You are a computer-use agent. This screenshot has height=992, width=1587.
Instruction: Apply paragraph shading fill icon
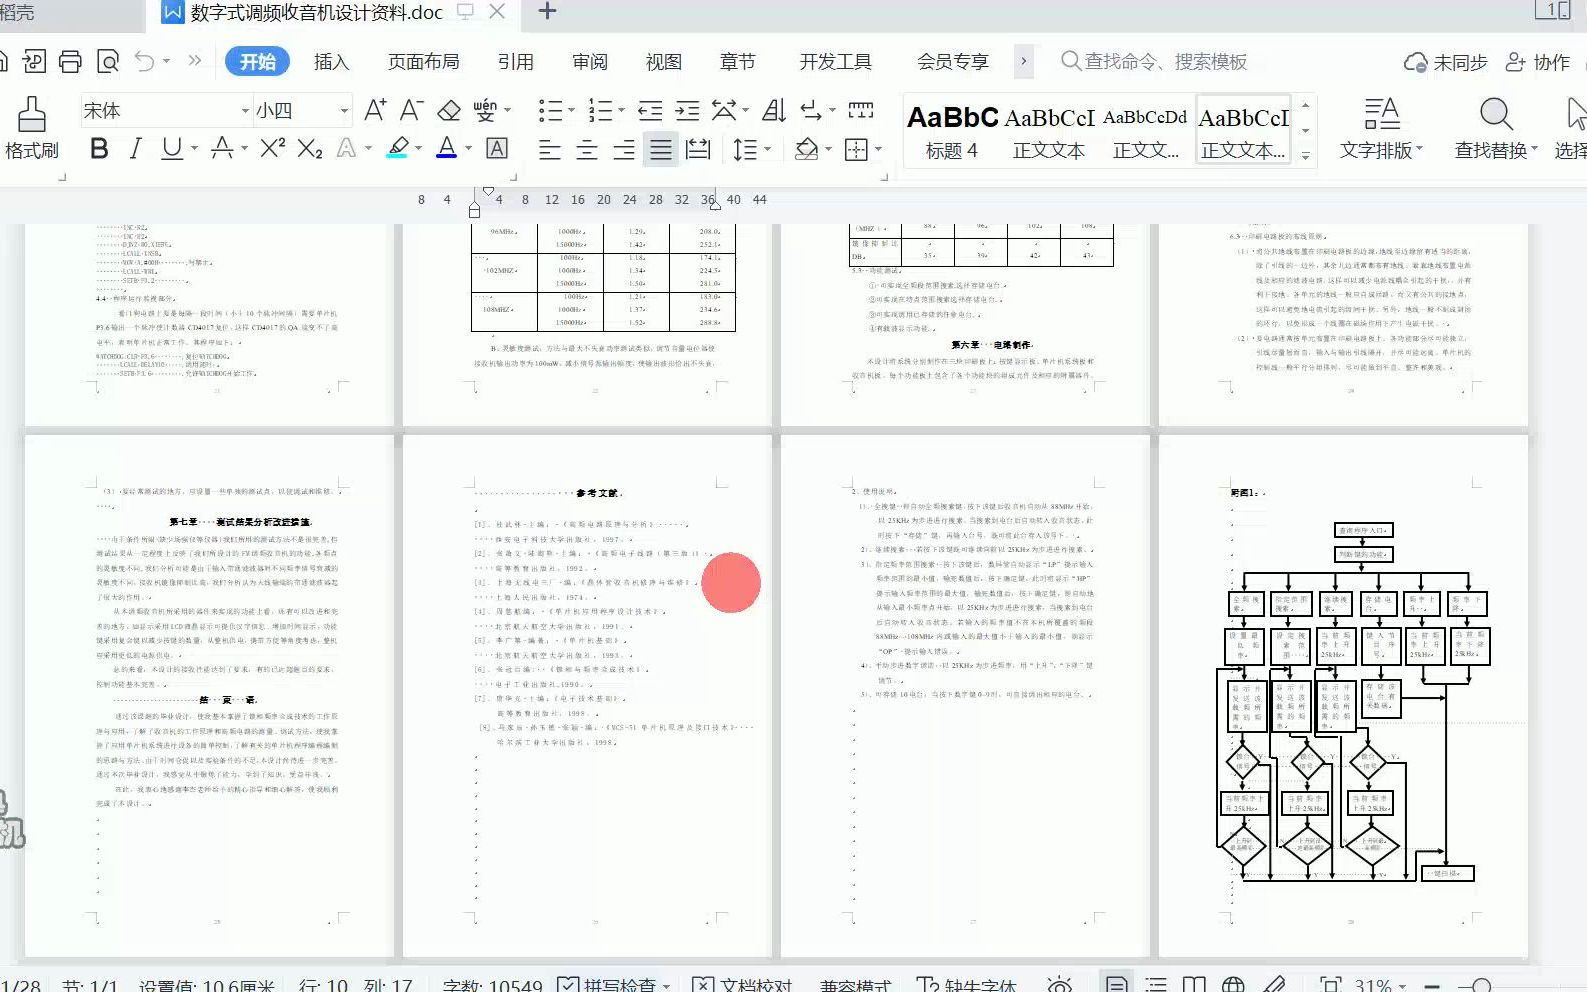(806, 150)
